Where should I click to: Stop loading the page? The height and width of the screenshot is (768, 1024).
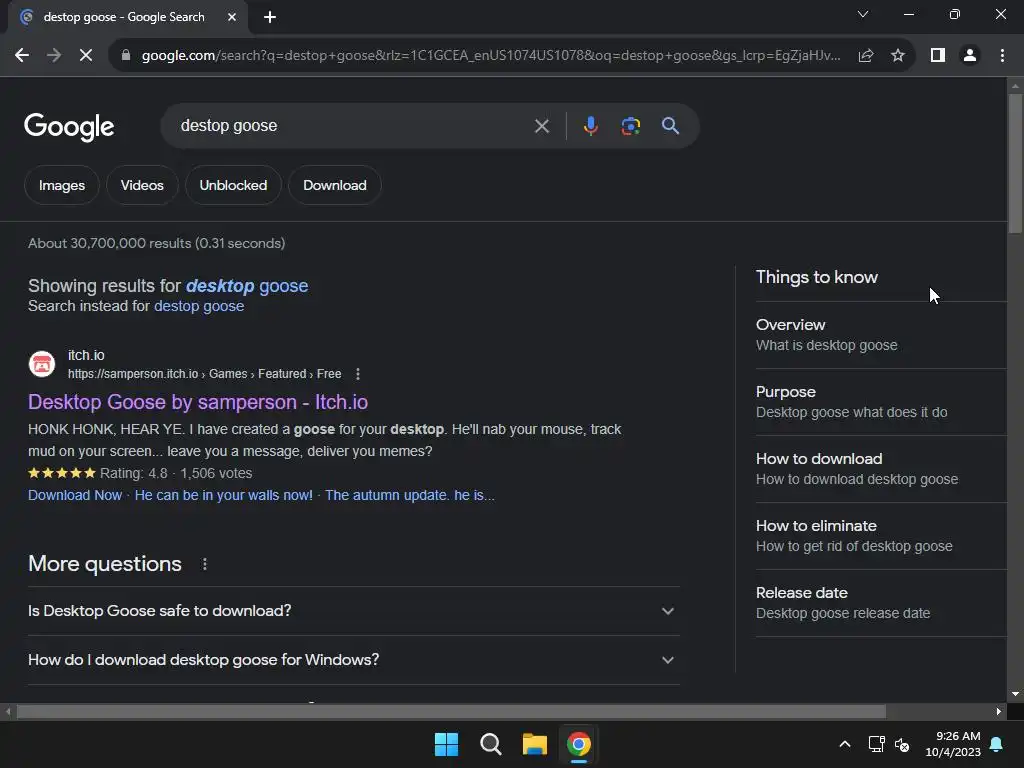pos(86,56)
